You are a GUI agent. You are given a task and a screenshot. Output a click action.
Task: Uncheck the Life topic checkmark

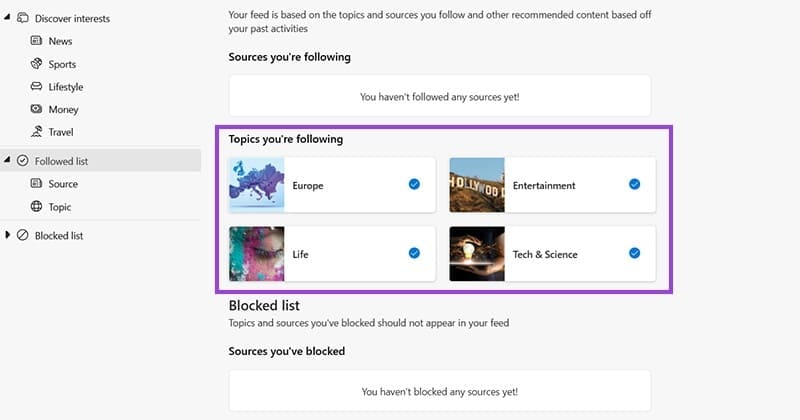(x=414, y=253)
